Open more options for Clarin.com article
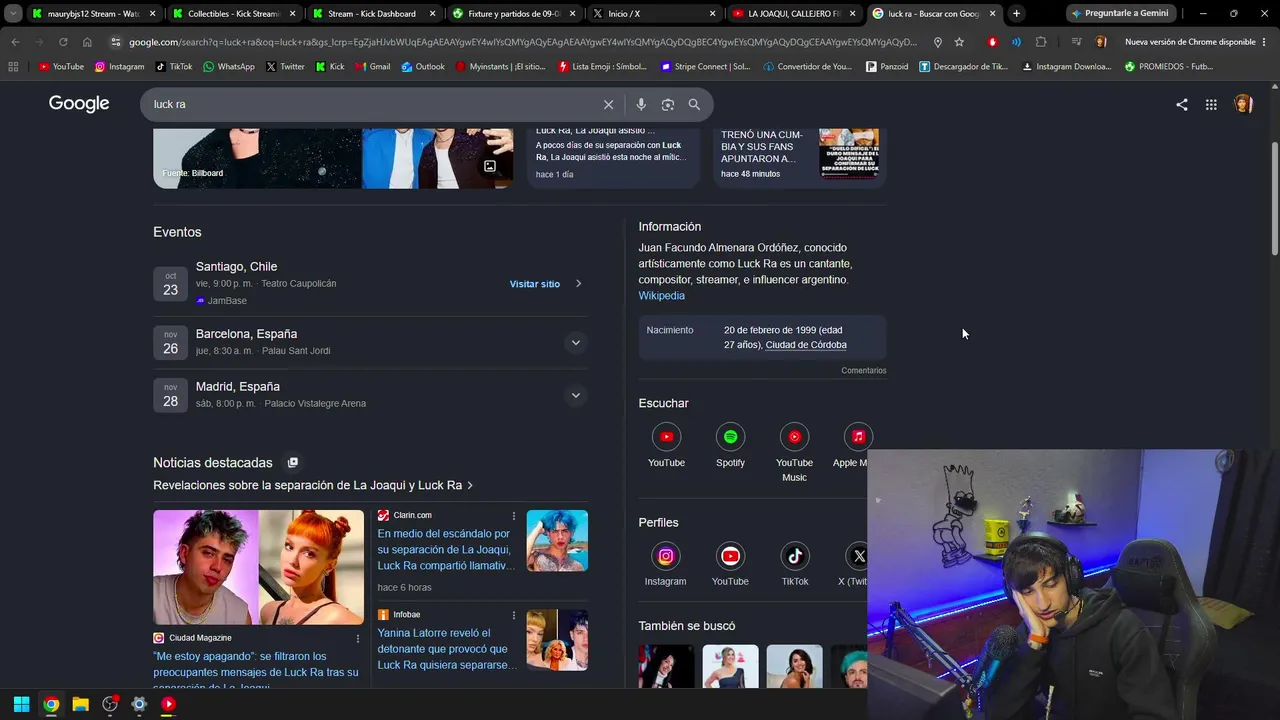The image size is (1280, 720). tap(514, 516)
